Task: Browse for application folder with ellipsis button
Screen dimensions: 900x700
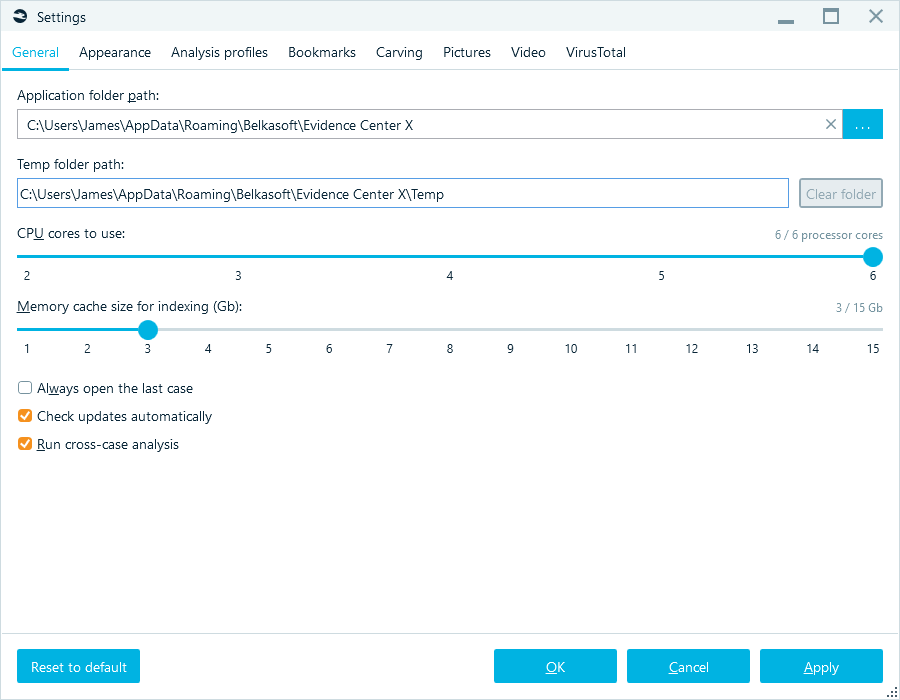Action: point(862,124)
